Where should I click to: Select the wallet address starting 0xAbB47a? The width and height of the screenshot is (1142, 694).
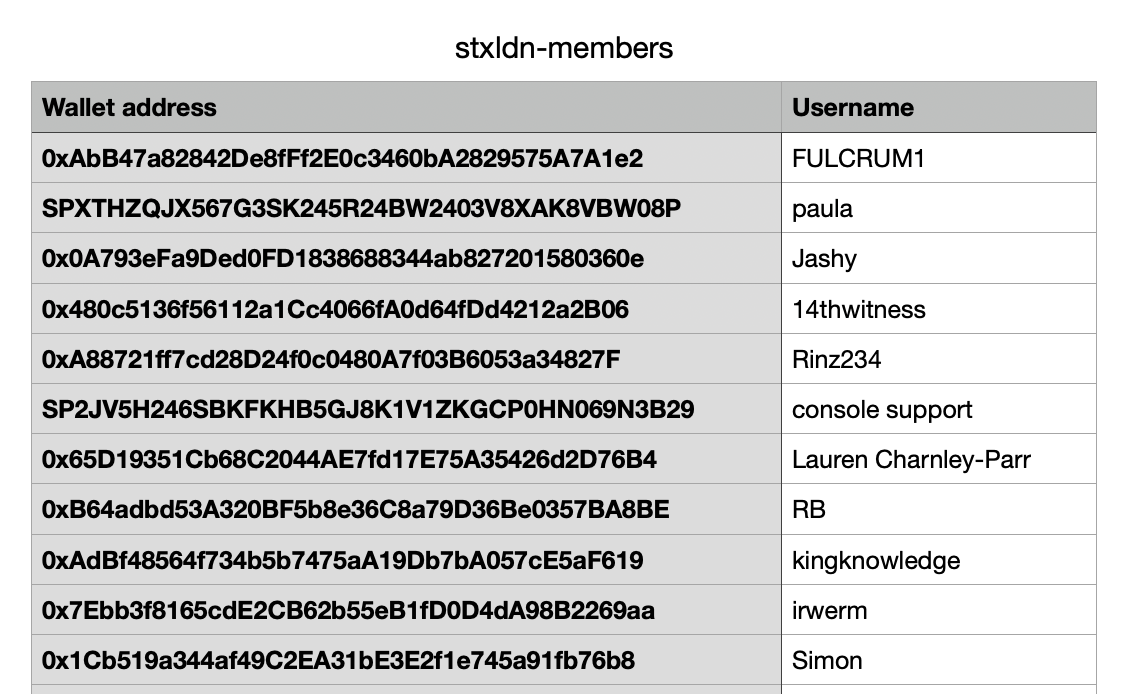[342, 159]
